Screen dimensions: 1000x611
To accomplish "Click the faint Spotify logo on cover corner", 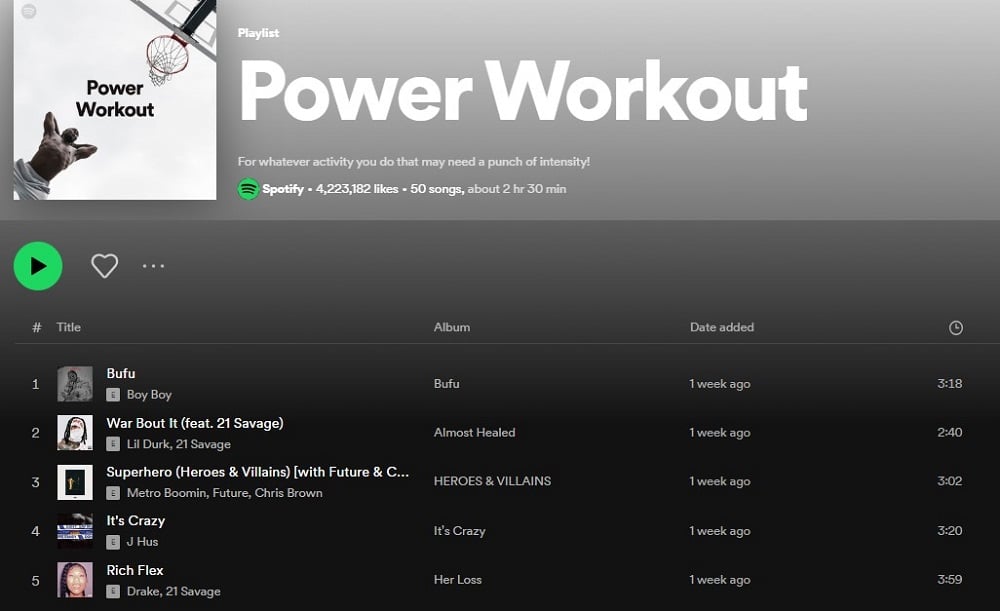I will (x=29, y=11).
